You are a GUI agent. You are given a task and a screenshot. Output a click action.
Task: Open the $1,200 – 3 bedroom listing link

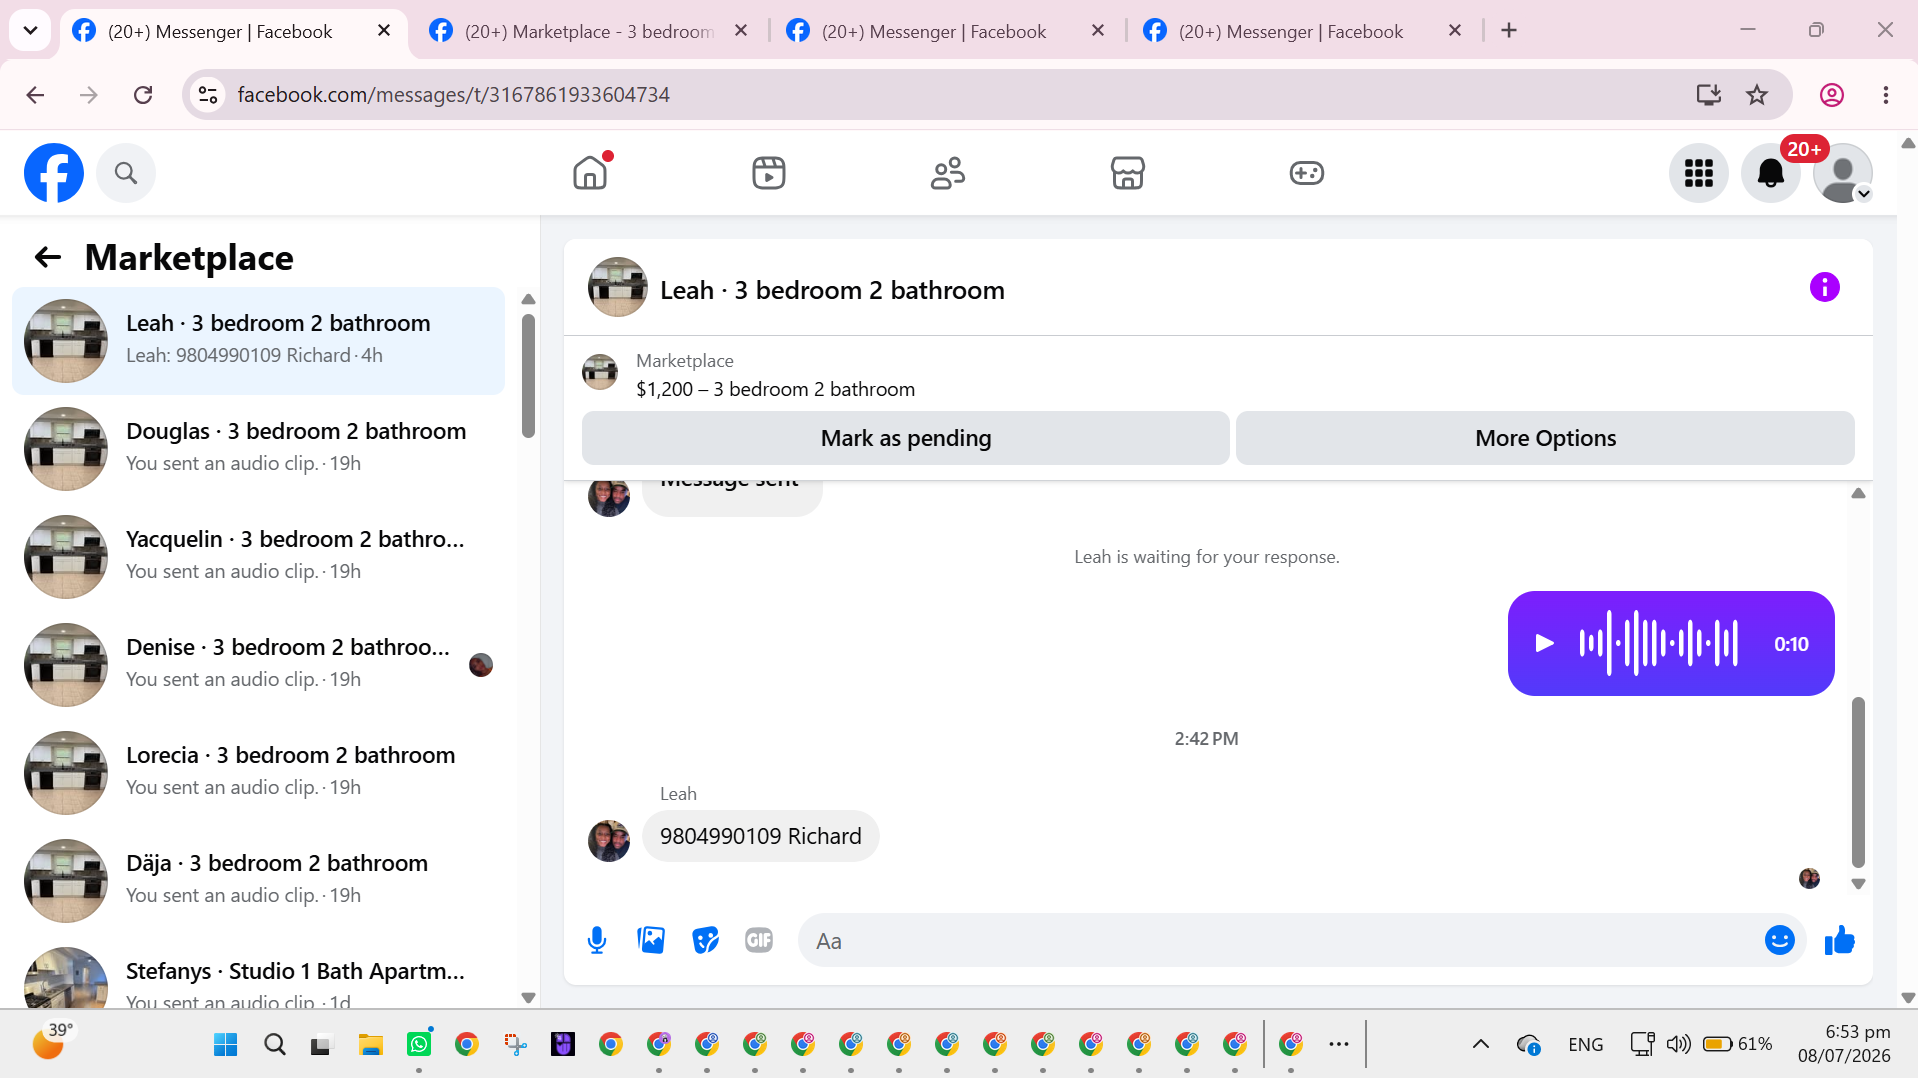tap(775, 389)
